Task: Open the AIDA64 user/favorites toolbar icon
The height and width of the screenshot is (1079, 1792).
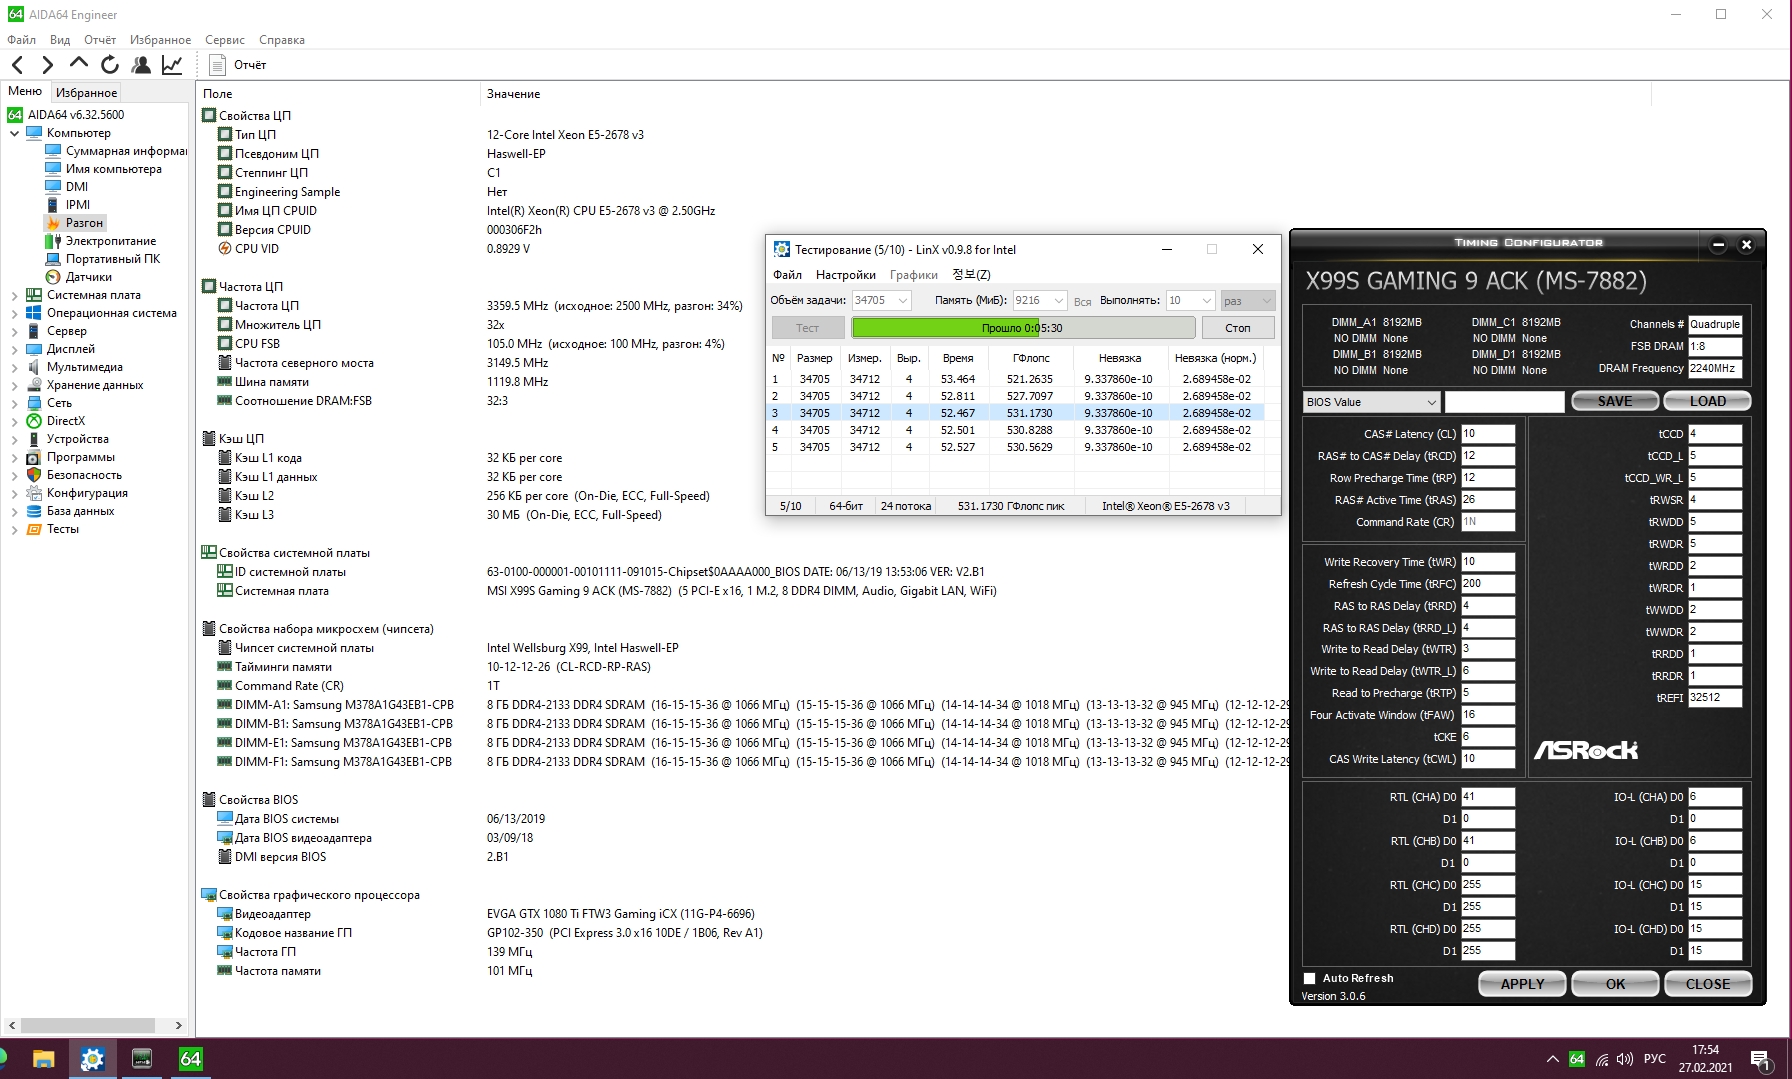Action: click(x=141, y=65)
